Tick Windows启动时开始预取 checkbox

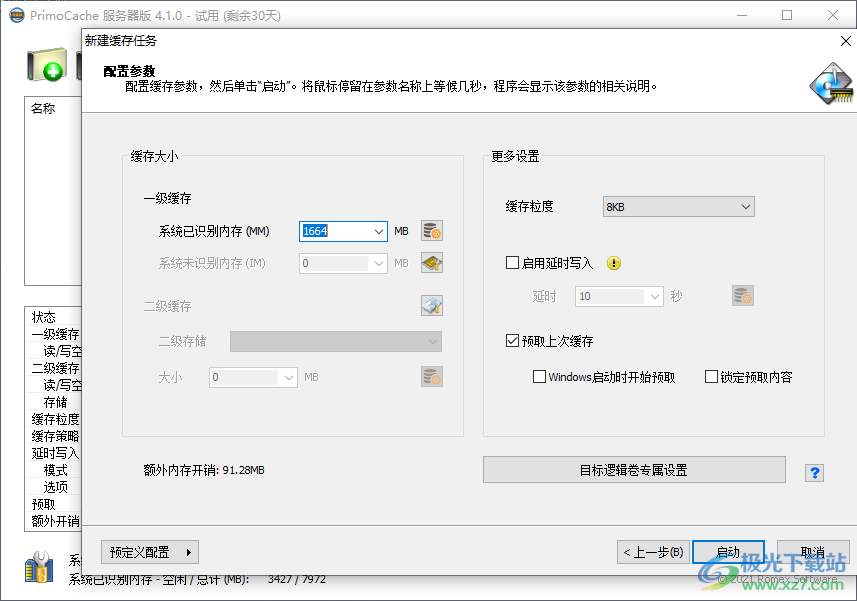coord(539,376)
